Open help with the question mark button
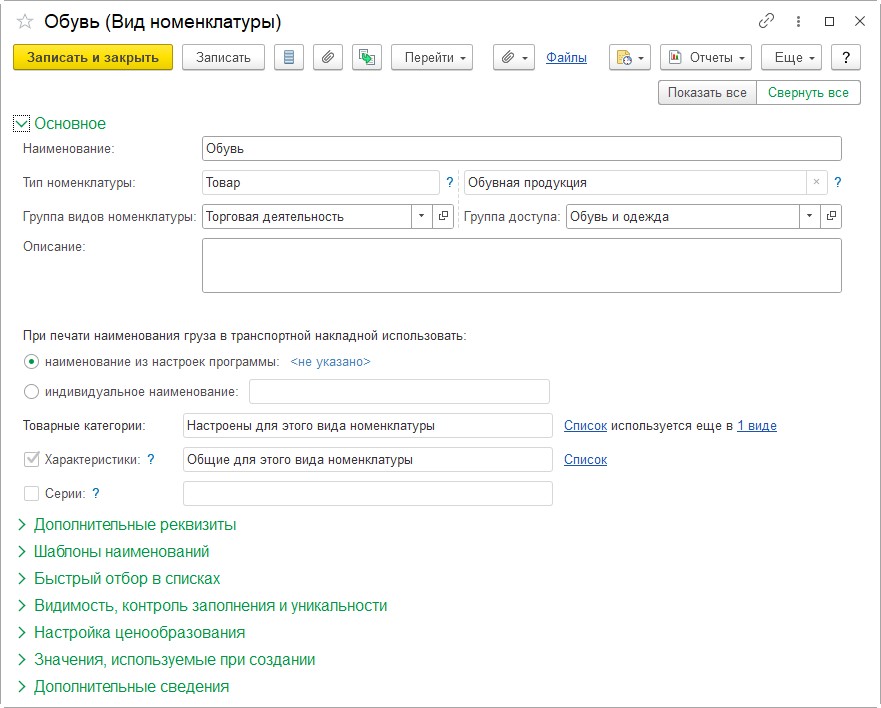This screenshot has height=708, width=881. 846,58
